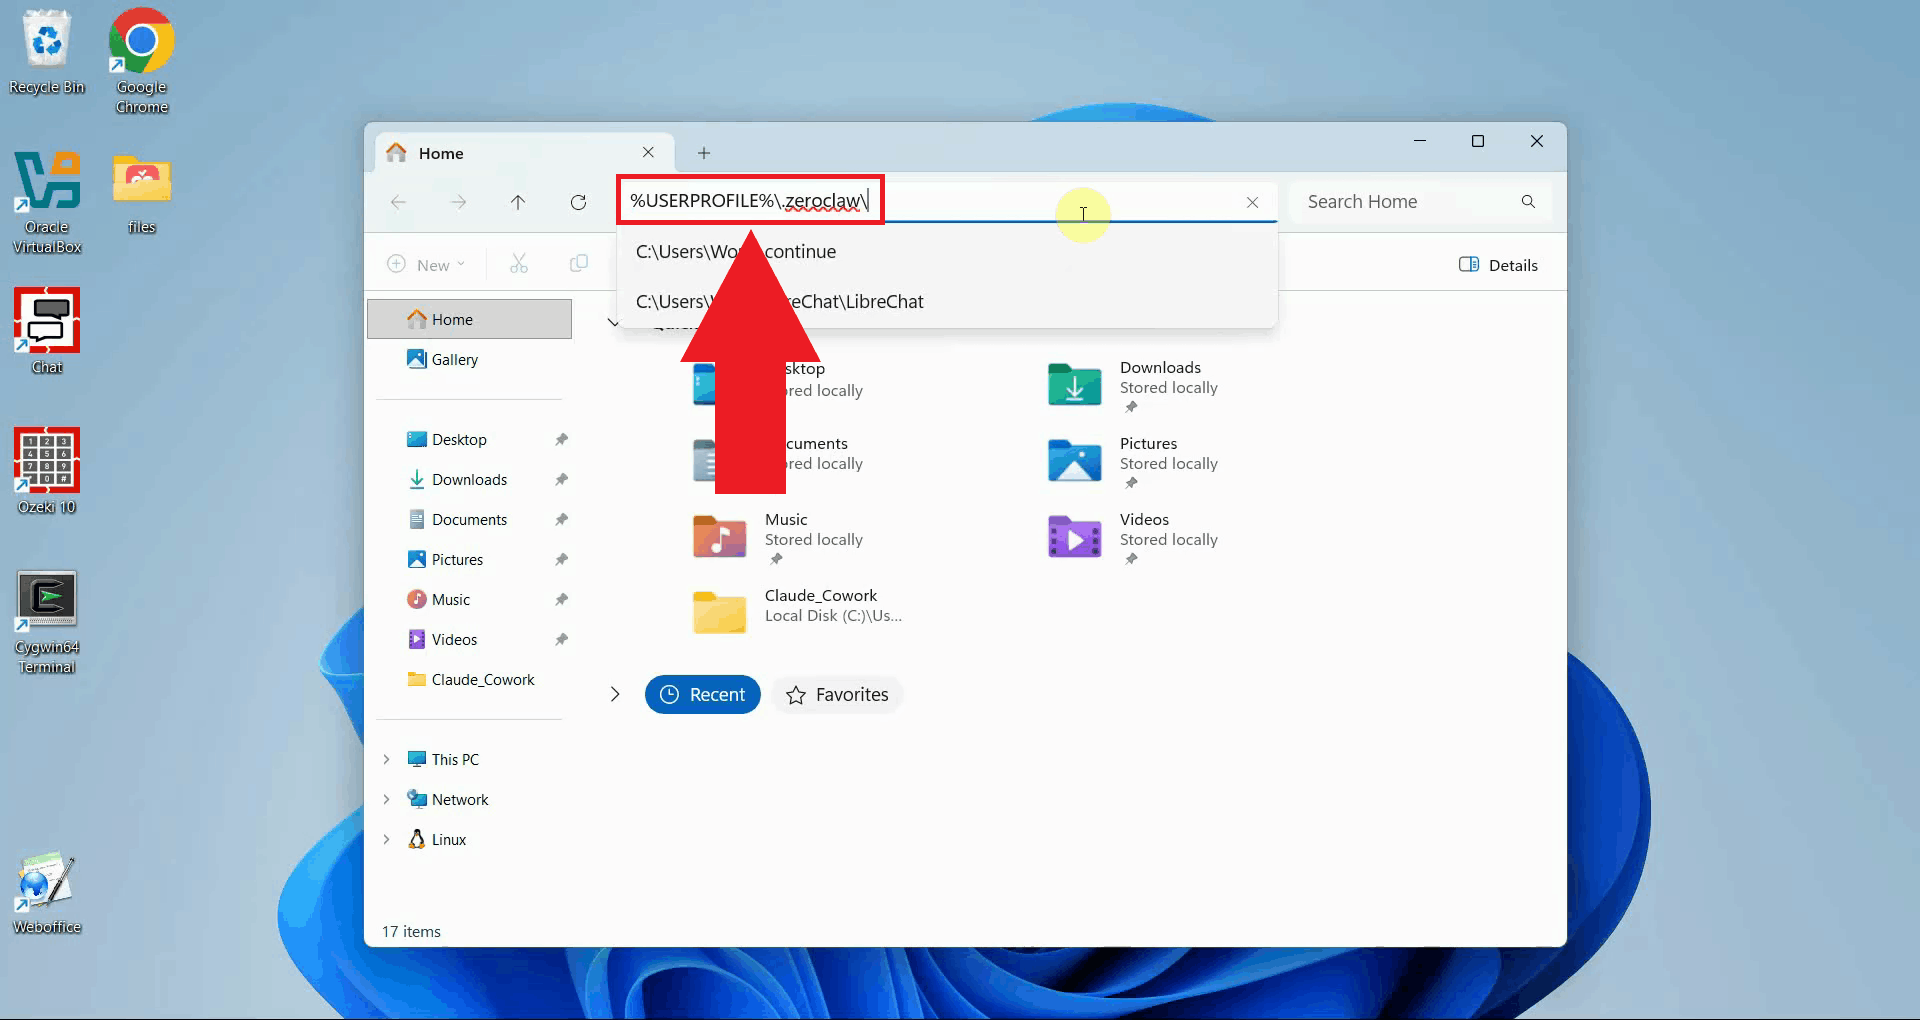Open the Oracle VirtualBox desktop shortcut
Screen dimensions: 1920x1020
(47, 201)
